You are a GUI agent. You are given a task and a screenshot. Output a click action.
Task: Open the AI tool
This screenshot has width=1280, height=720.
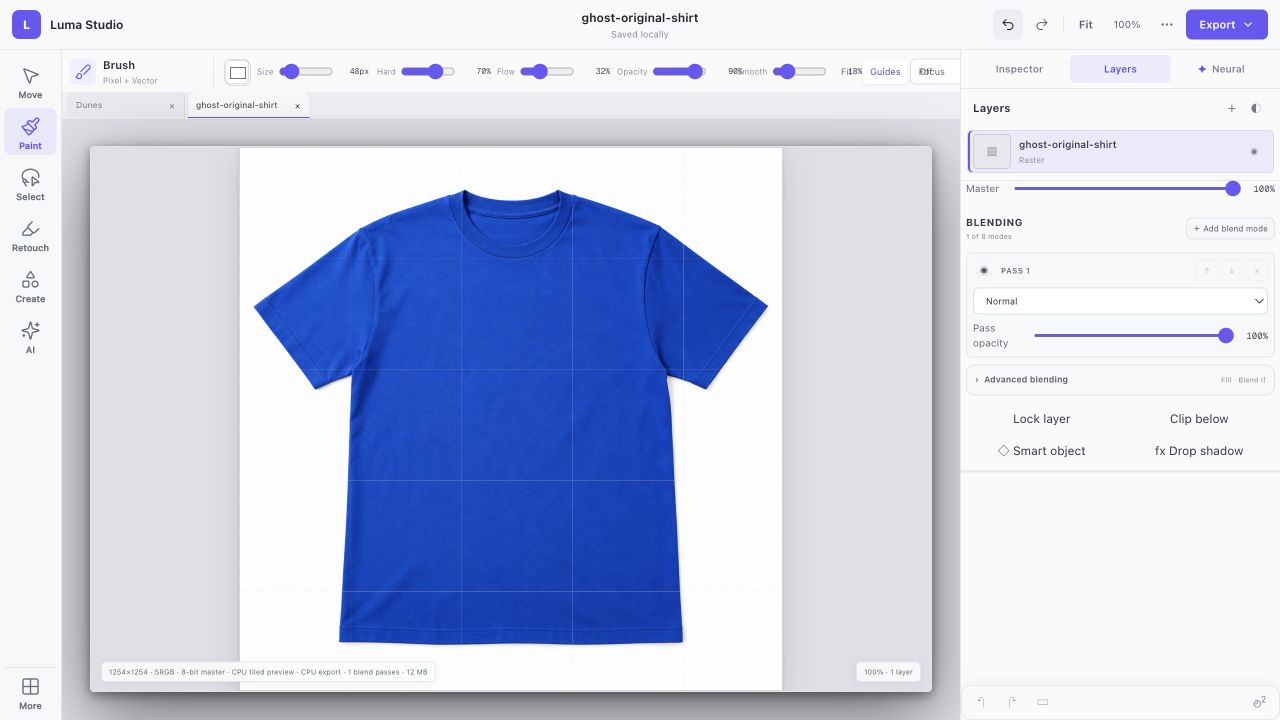click(x=30, y=337)
